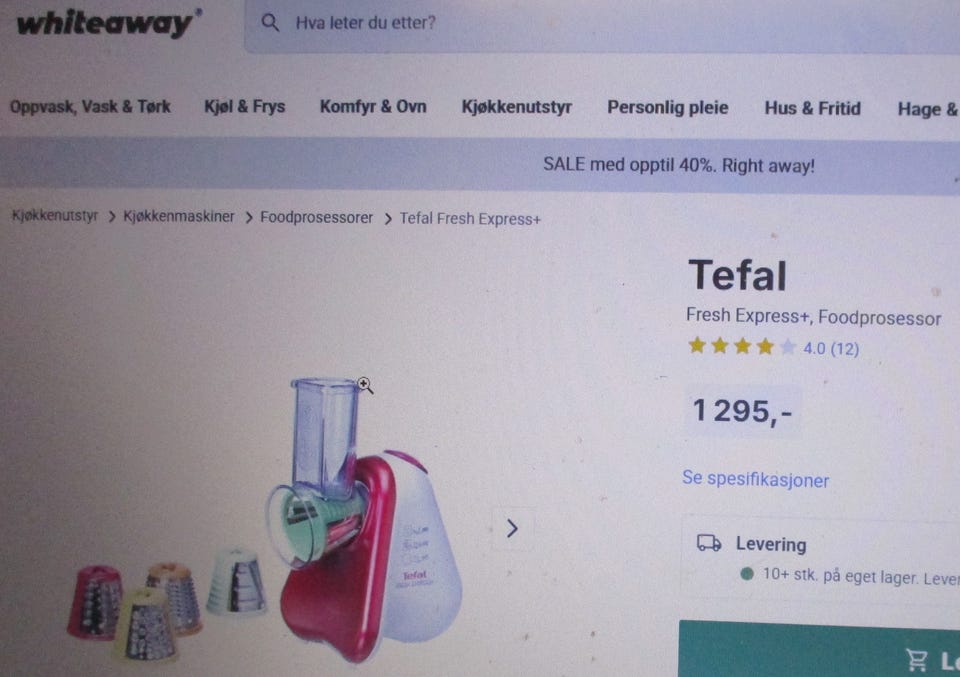This screenshot has width=960, height=677.
Task: Open the Hus & Fritid menu
Action: 812,108
